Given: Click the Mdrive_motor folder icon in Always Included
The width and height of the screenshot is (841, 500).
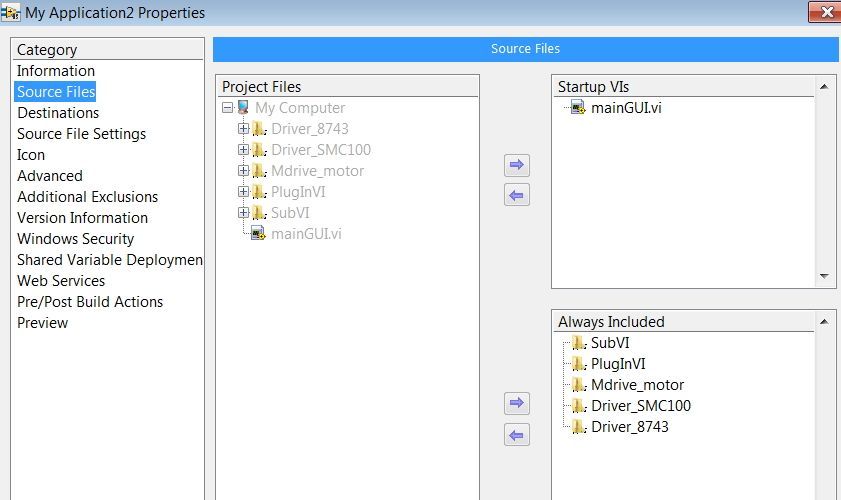Looking at the screenshot, I should point(579,385).
